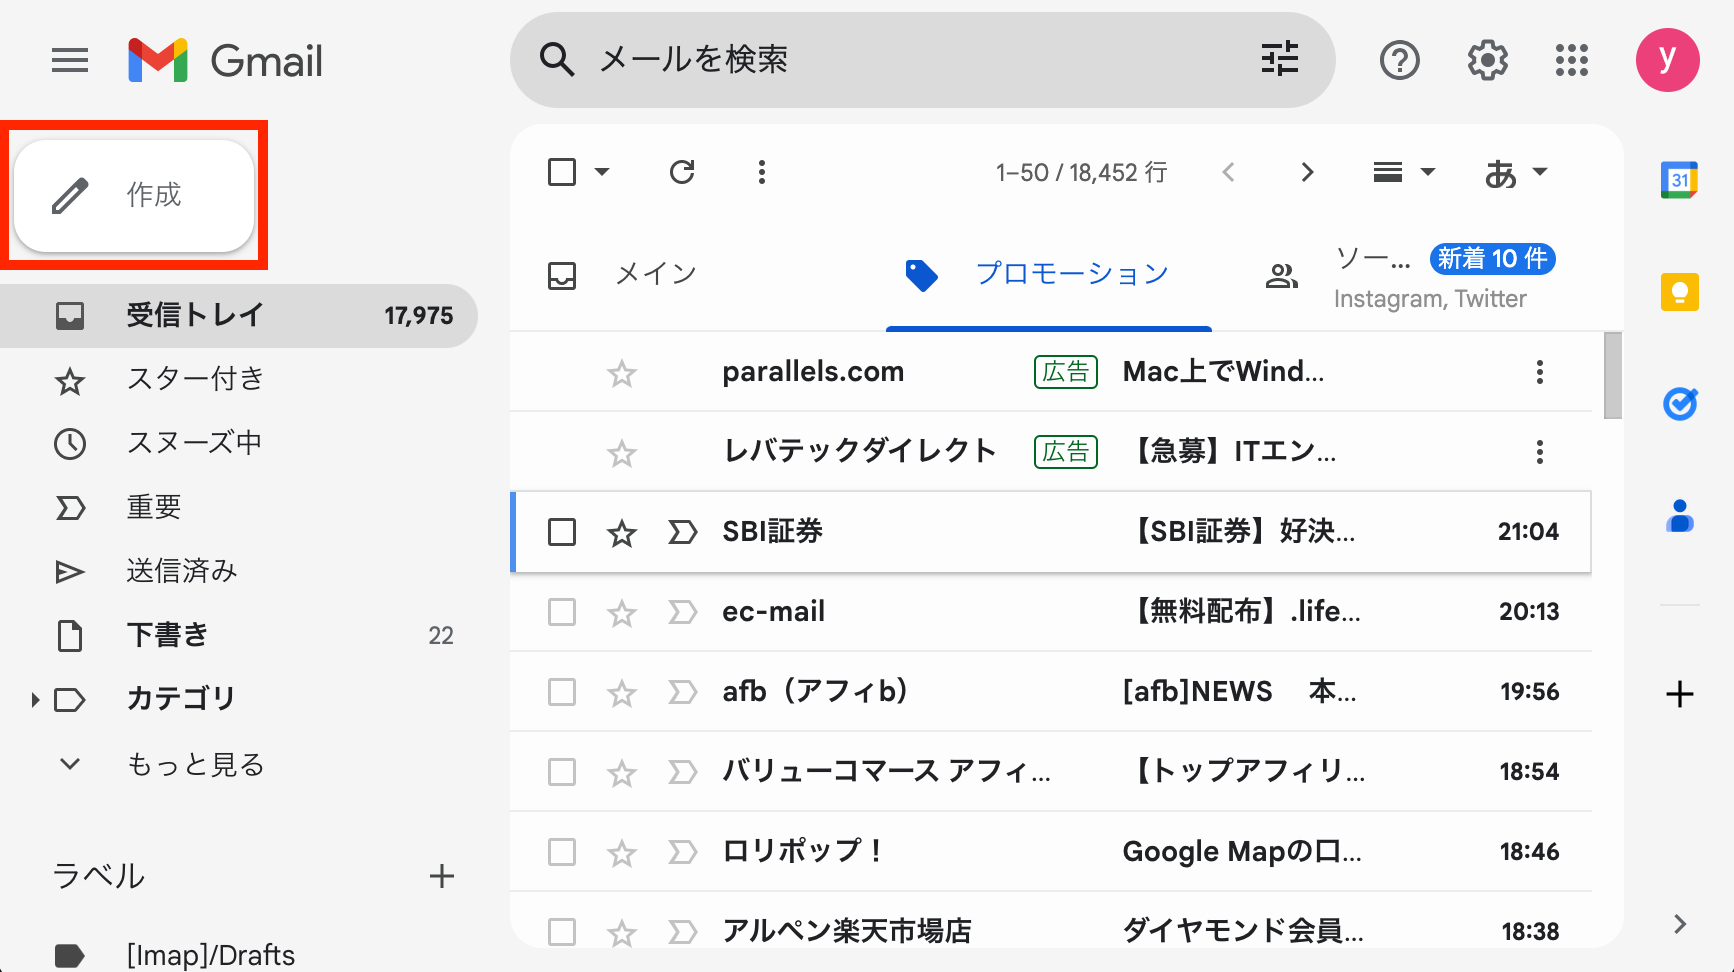Go to the next page arrow
Viewport: 1734px width, 972px height.
(x=1306, y=172)
